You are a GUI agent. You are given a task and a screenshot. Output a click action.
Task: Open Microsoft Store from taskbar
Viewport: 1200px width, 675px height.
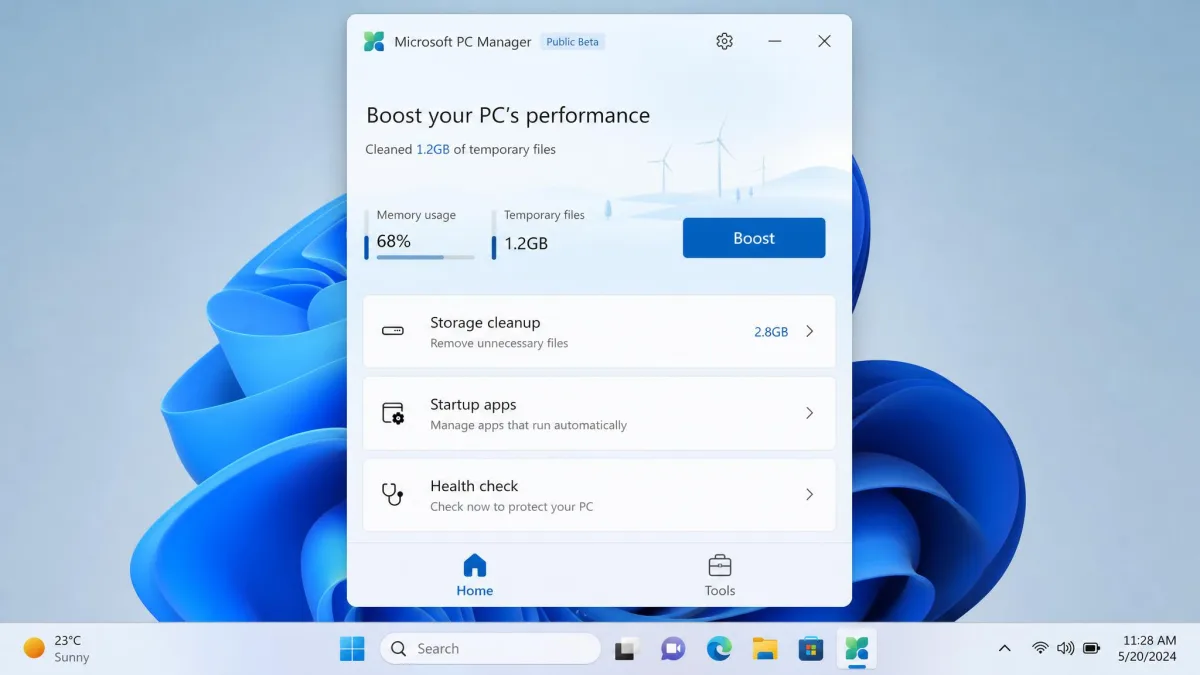[x=811, y=649]
